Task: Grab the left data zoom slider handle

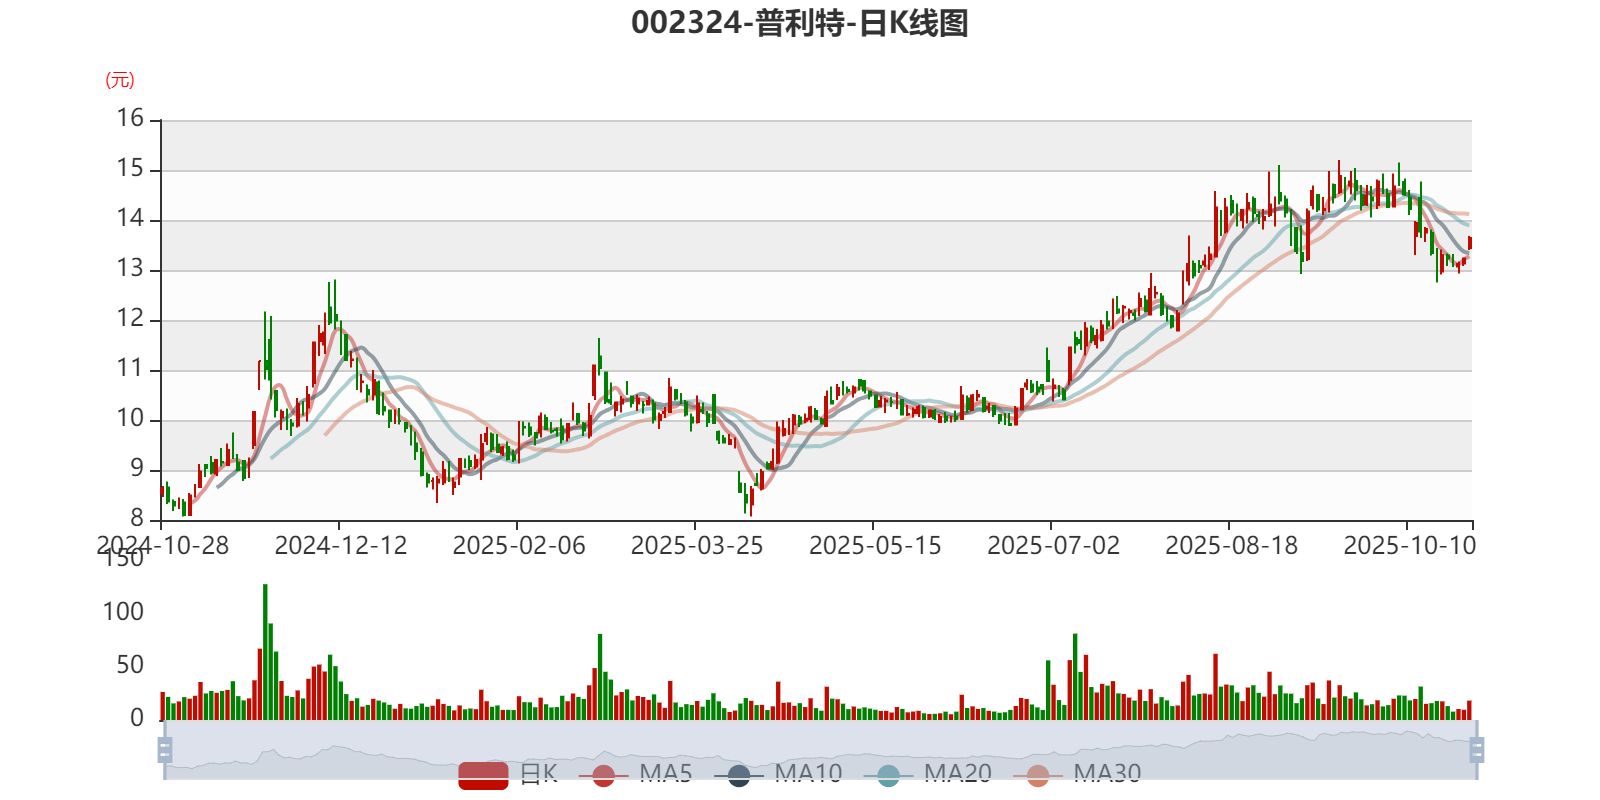Action: [x=165, y=750]
